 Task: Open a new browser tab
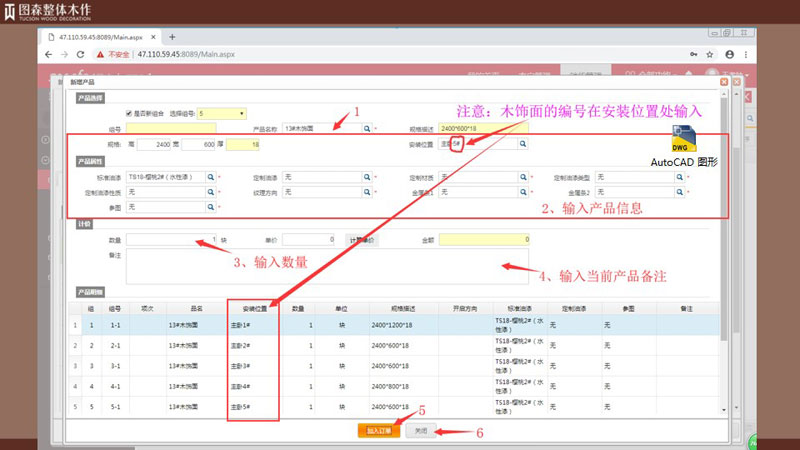(172, 36)
